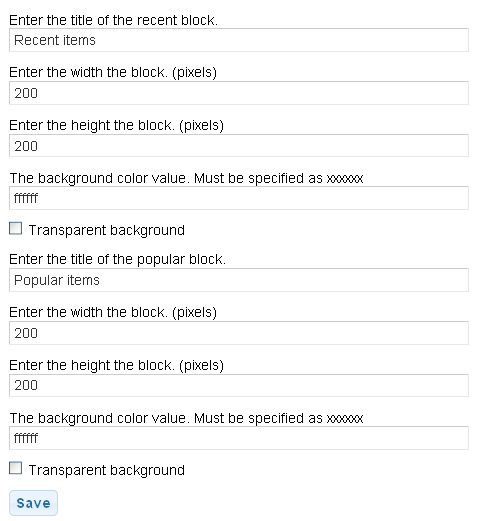Click the recent block background color field
The width and height of the screenshot is (502, 521).
click(x=239, y=198)
